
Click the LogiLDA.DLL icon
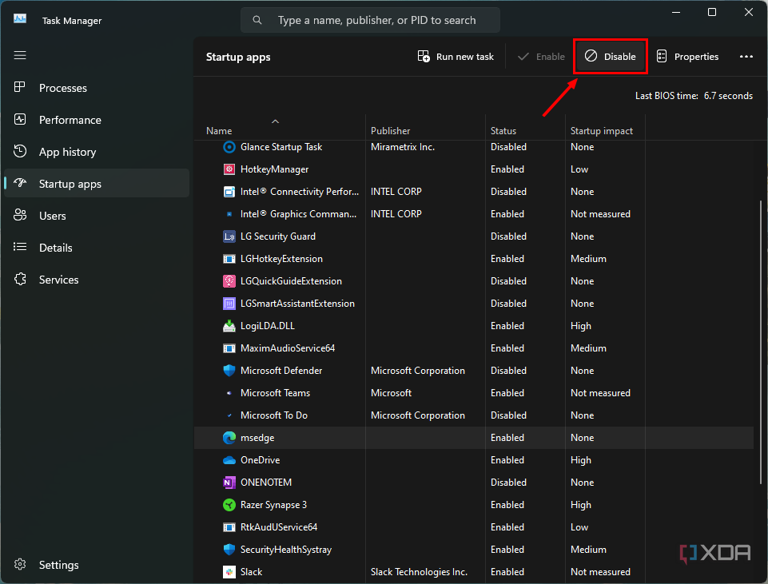coord(229,326)
